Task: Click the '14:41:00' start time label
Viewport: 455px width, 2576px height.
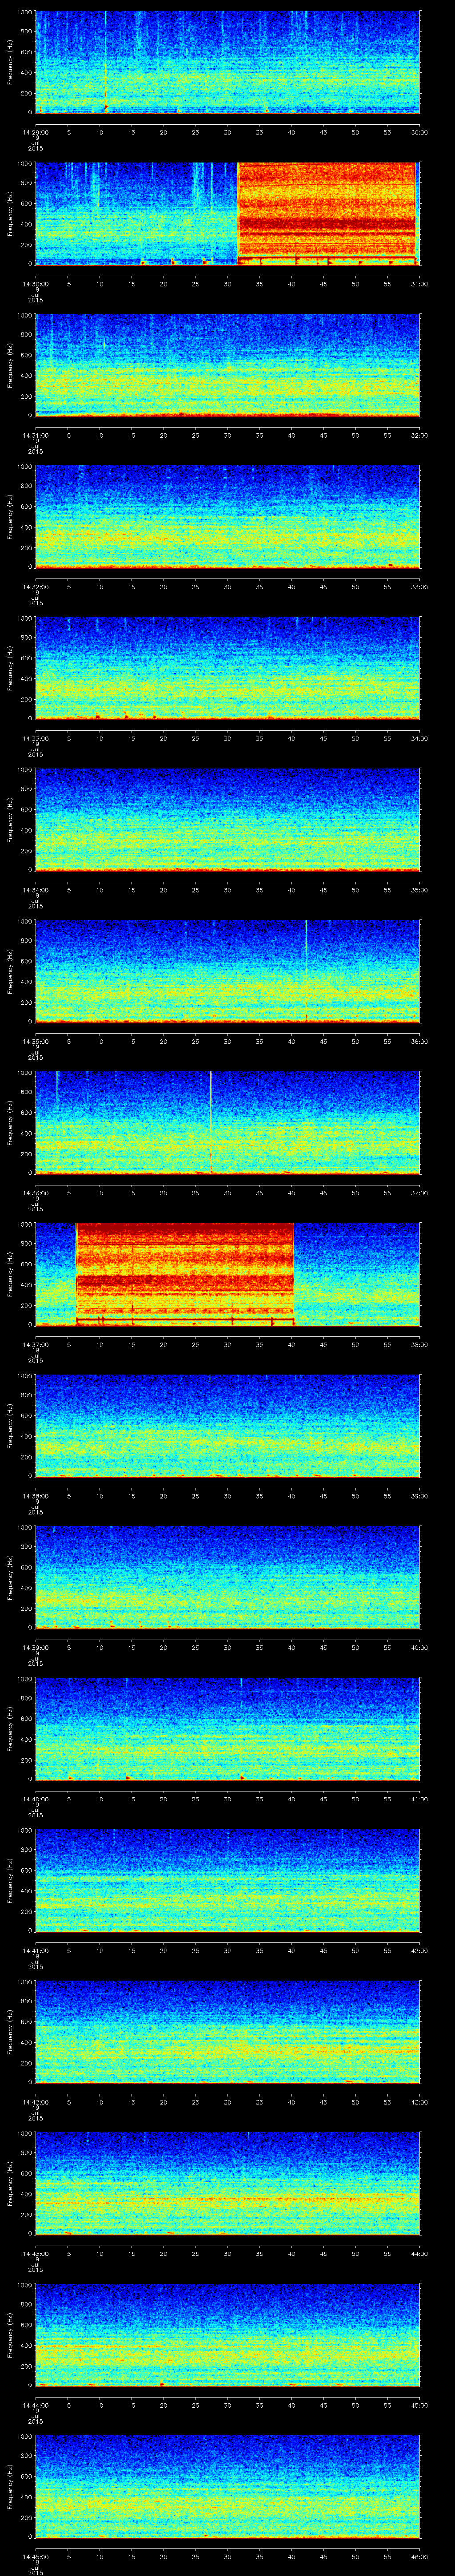Action: click(x=35, y=1950)
